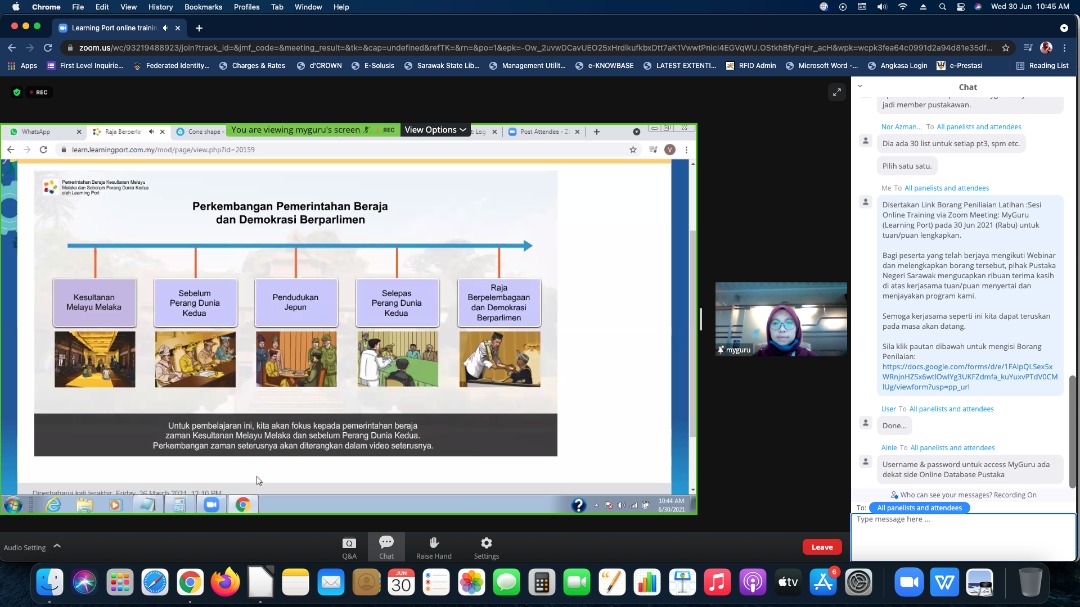The image size is (1080, 607).
Task: Leave the Zoom webinar
Action: click(822, 547)
